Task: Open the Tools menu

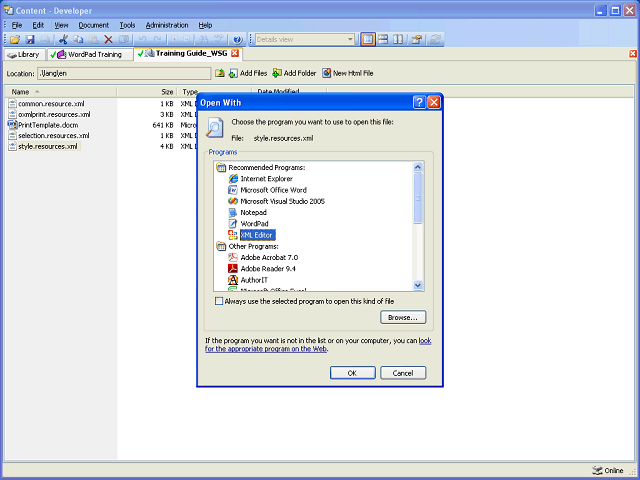Action: point(127,25)
